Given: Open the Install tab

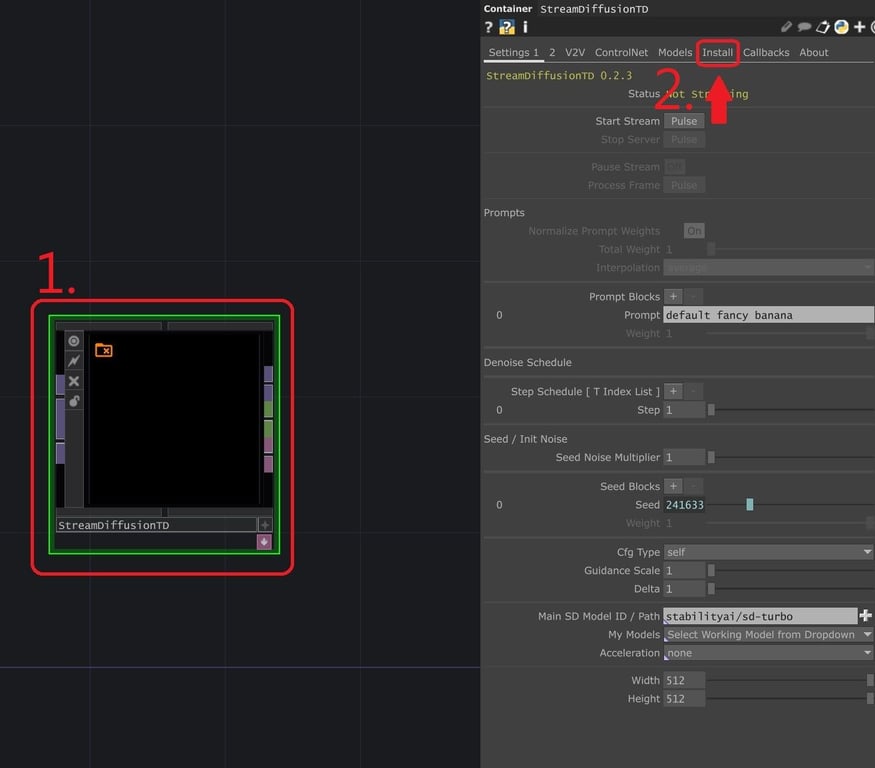Looking at the screenshot, I should tap(717, 52).
